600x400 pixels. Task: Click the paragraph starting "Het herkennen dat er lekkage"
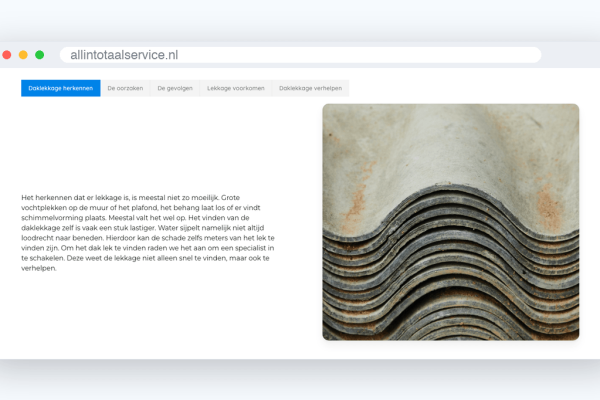pyautogui.click(x=148, y=233)
